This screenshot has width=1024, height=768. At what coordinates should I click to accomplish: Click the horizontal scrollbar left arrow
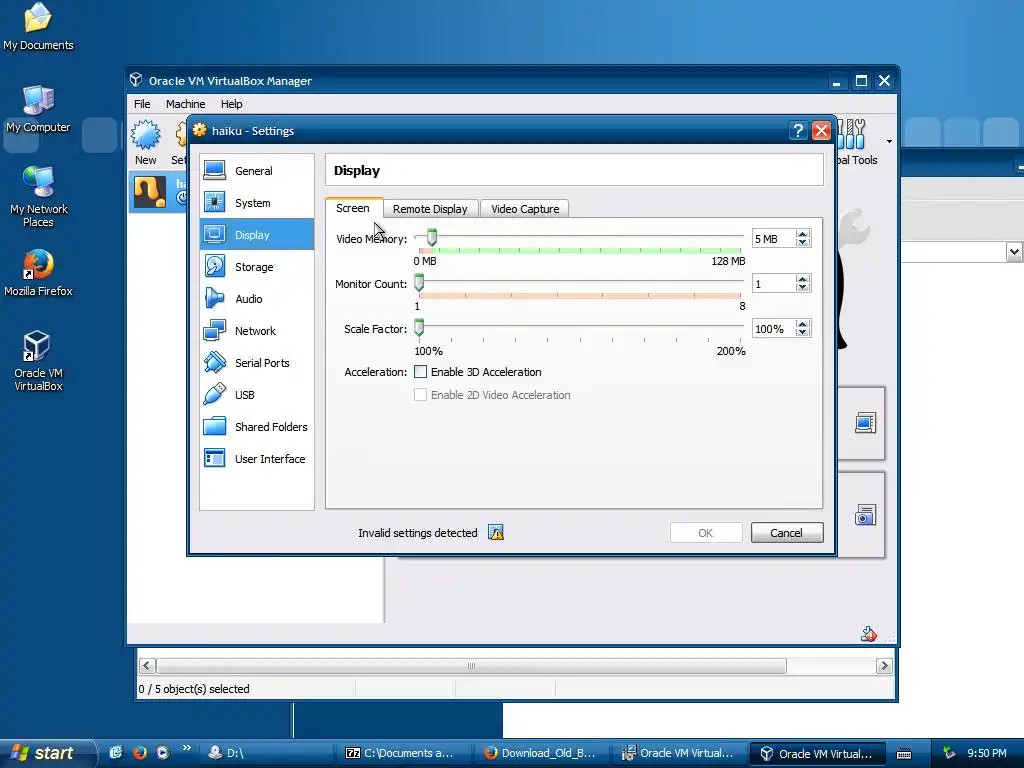(147, 665)
